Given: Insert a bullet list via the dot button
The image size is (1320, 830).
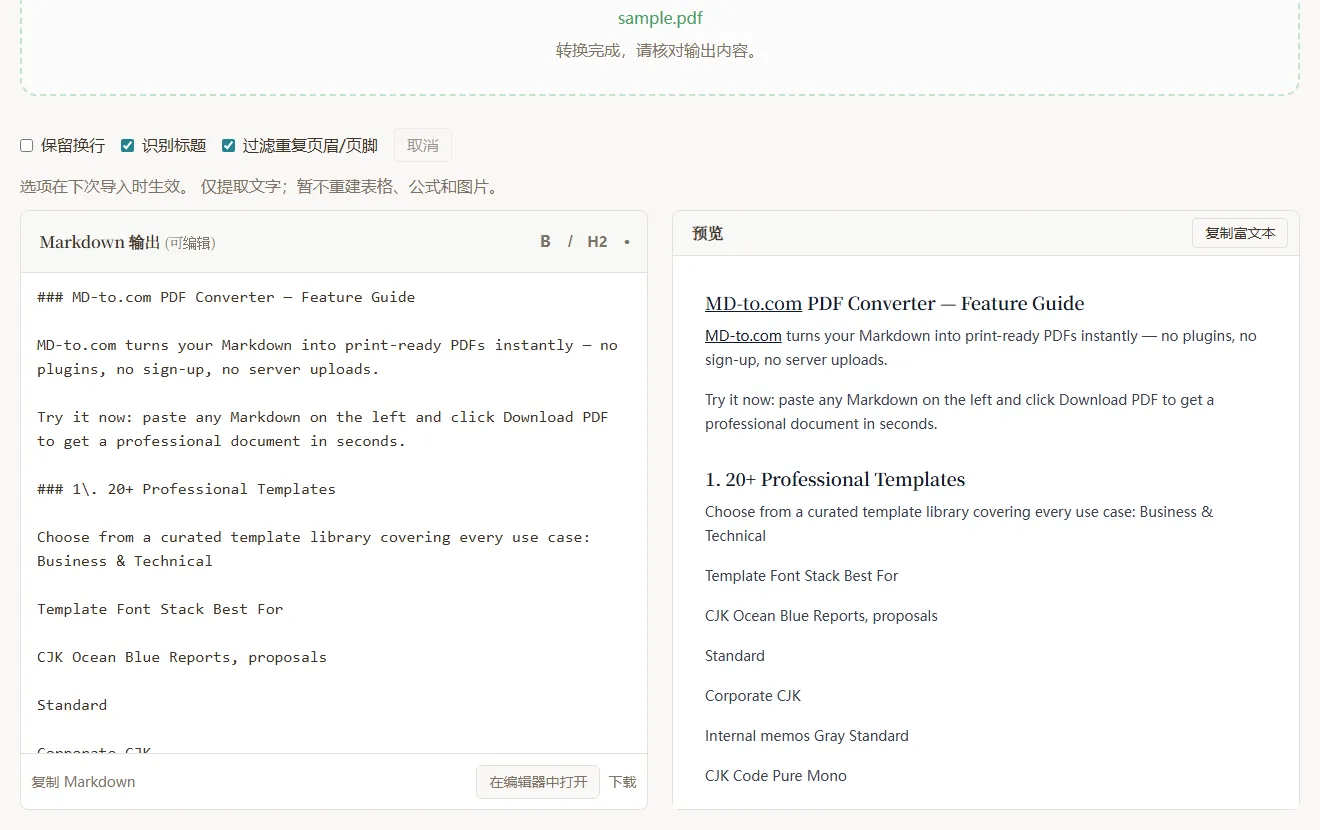Looking at the screenshot, I should pyautogui.click(x=627, y=241).
